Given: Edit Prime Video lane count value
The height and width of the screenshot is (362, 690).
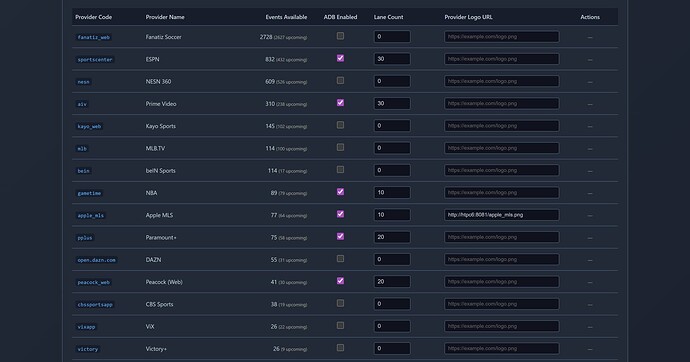Looking at the screenshot, I should (392, 103).
